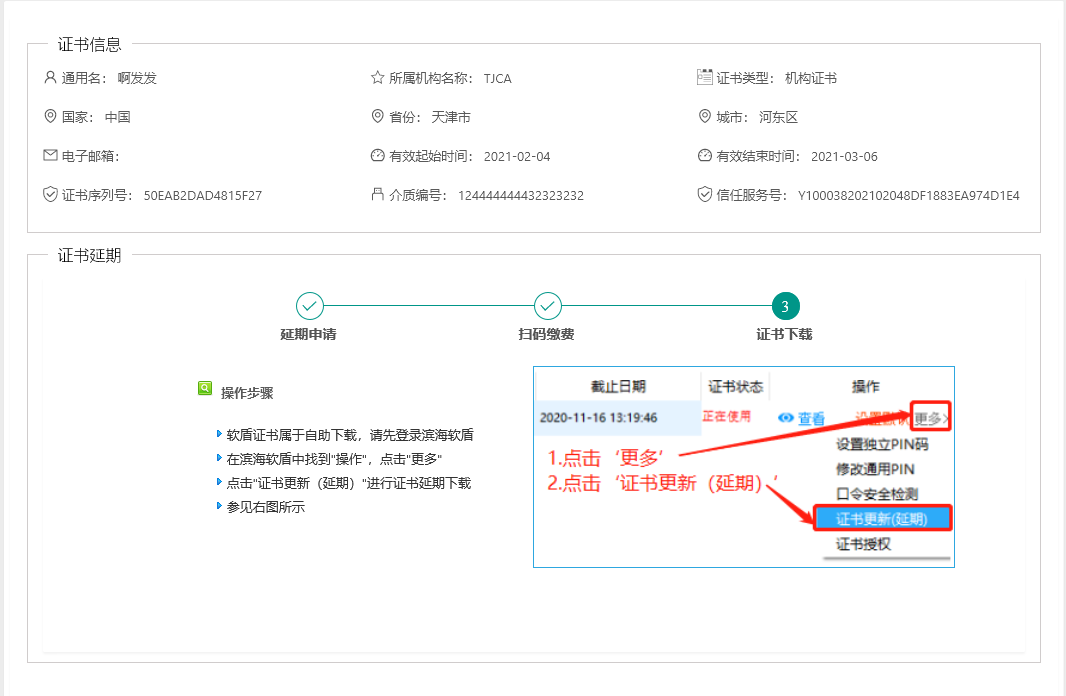Screen dimensions: 1066x696
Task: Click the shield icon beside 证书序列号
Action: pyautogui.click(x=50, y=195)
